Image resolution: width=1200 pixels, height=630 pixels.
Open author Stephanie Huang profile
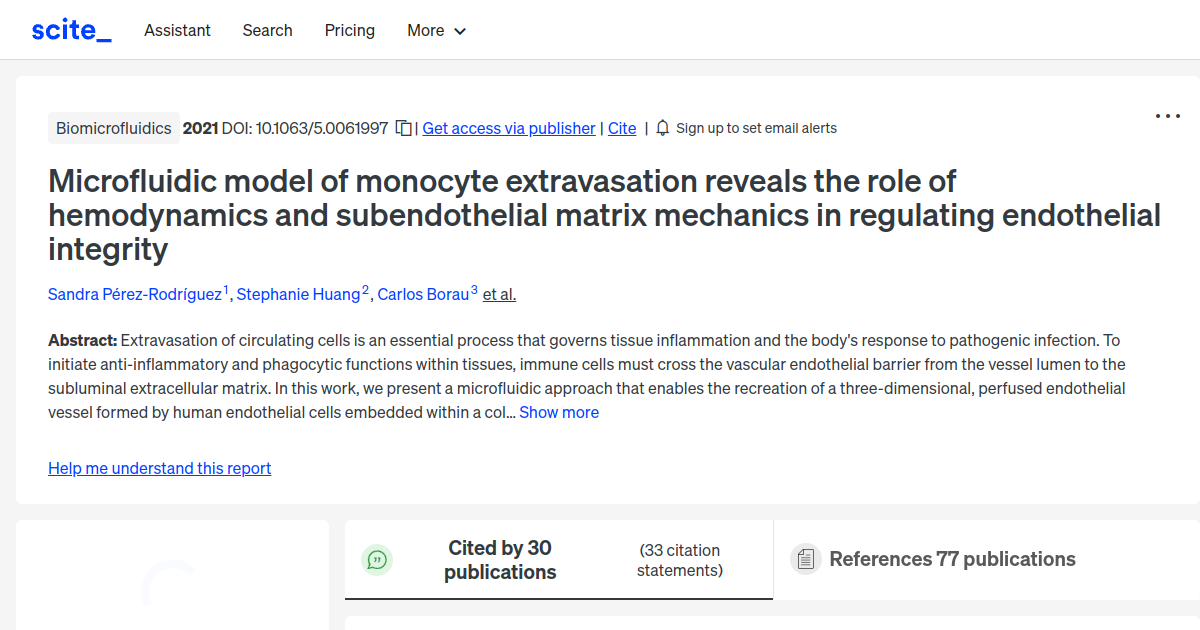coord(298,294)
